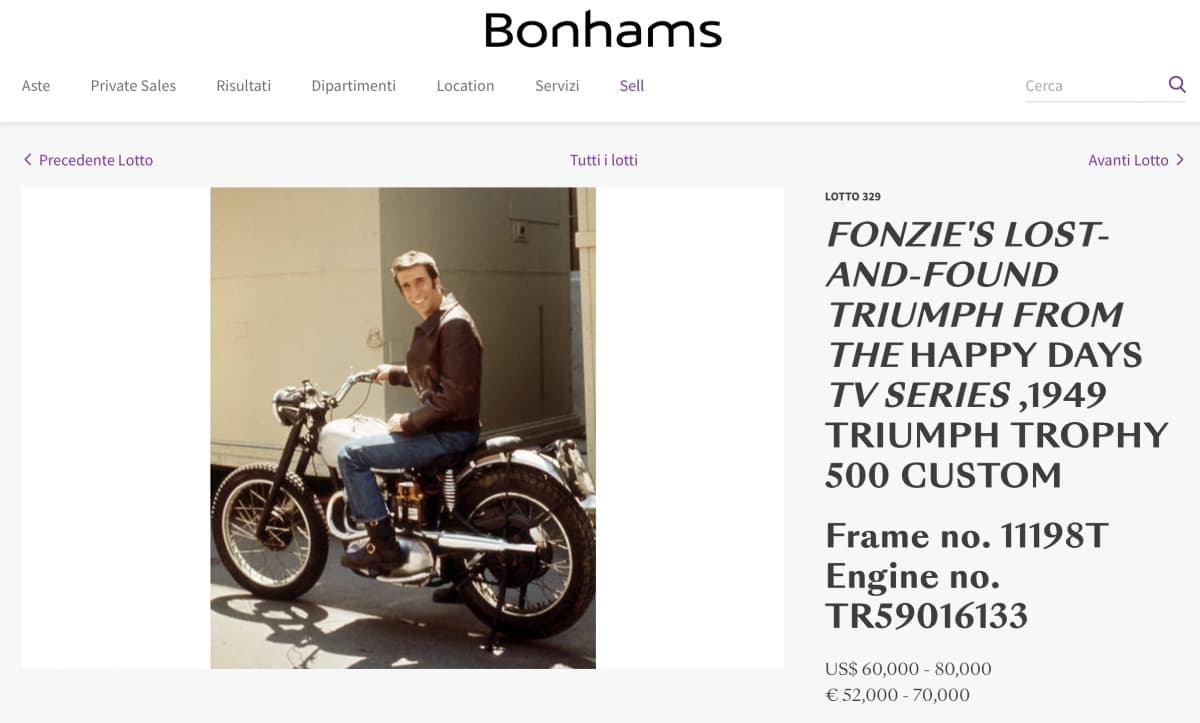This screenshot has width=1200, height=723.
Task: Click the left chevron beside Precedente Lotto
Action: pyautogui.click(x=27, y=160)
